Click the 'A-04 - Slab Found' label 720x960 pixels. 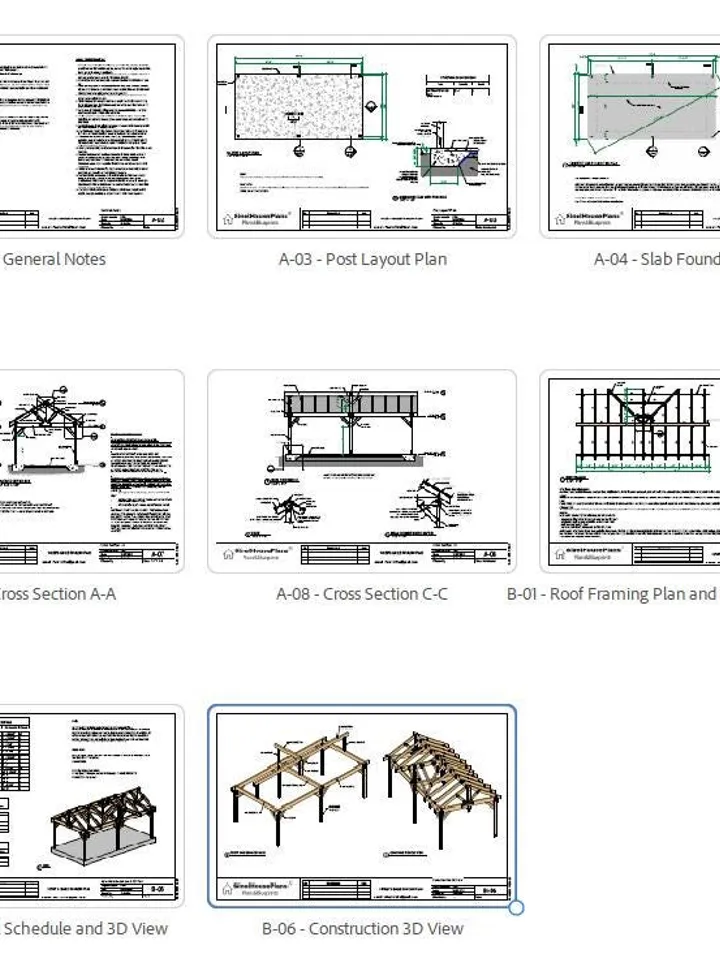click(x=657, y=259)
